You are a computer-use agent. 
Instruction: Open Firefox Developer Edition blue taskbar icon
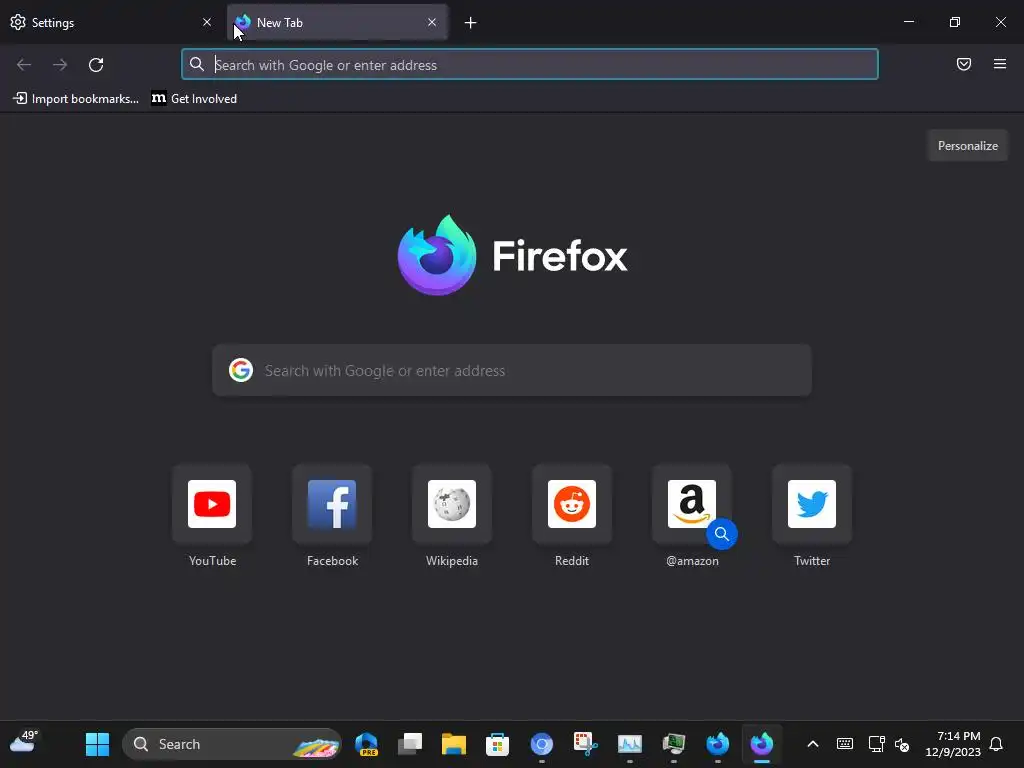pos(717,744)
